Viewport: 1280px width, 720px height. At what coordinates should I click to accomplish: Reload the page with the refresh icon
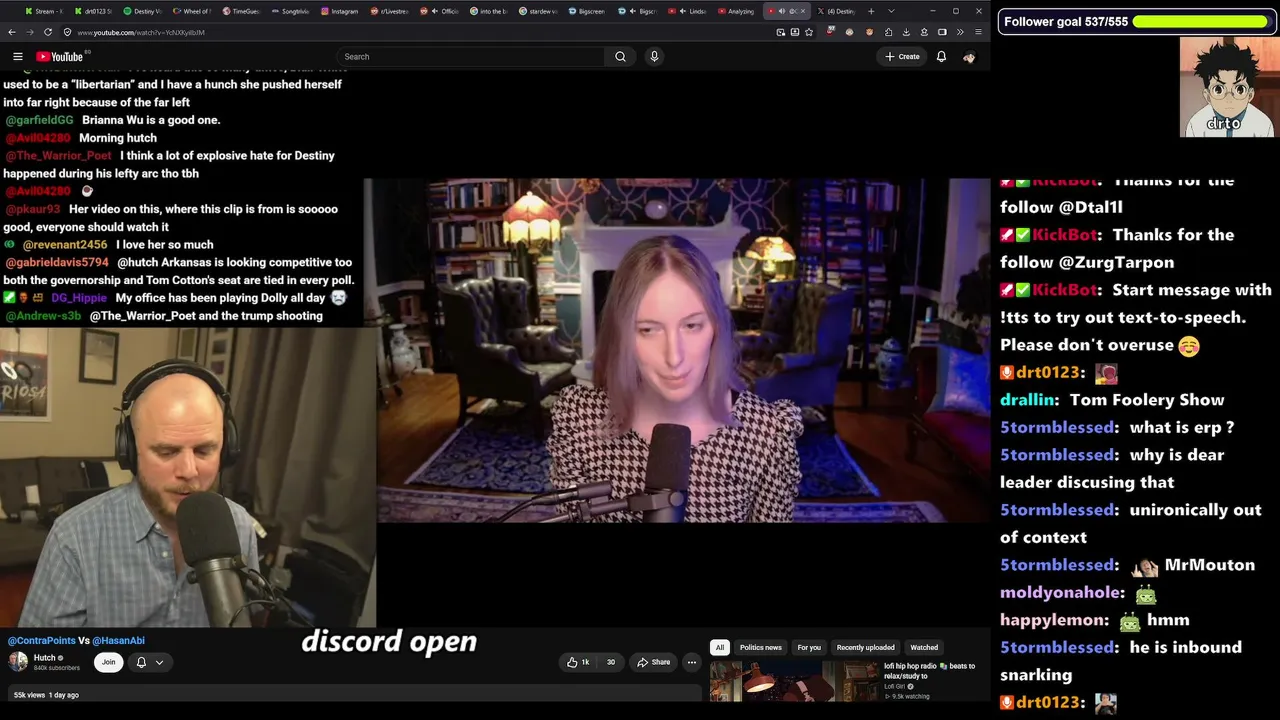click(x=47, y=32)
